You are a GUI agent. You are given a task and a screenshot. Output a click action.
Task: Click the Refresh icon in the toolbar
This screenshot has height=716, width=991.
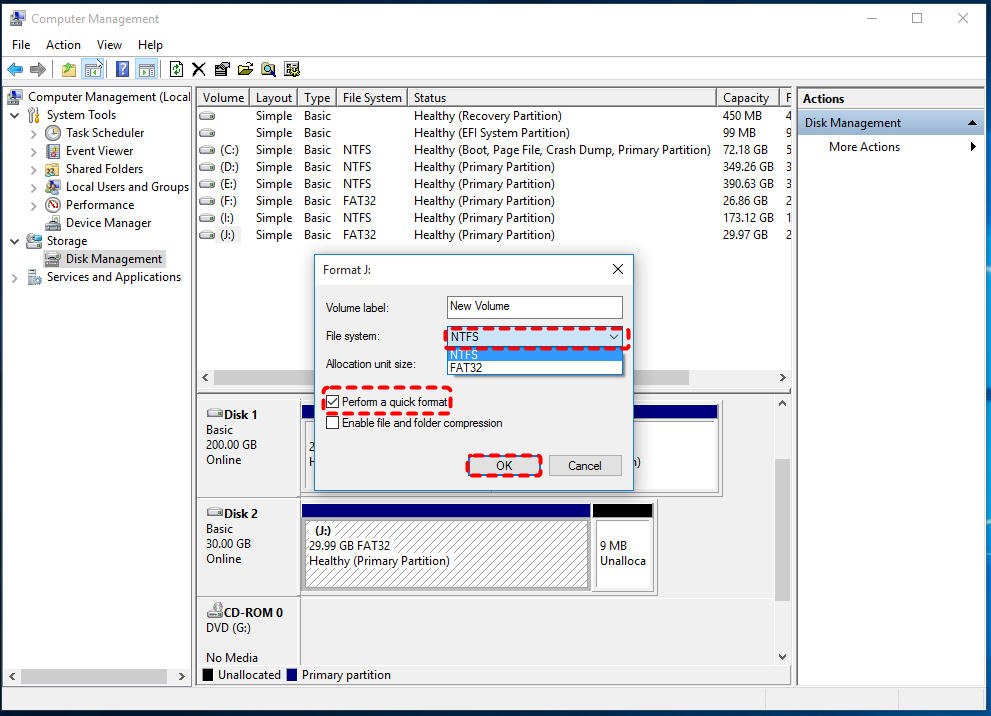(x=177, y=68)
